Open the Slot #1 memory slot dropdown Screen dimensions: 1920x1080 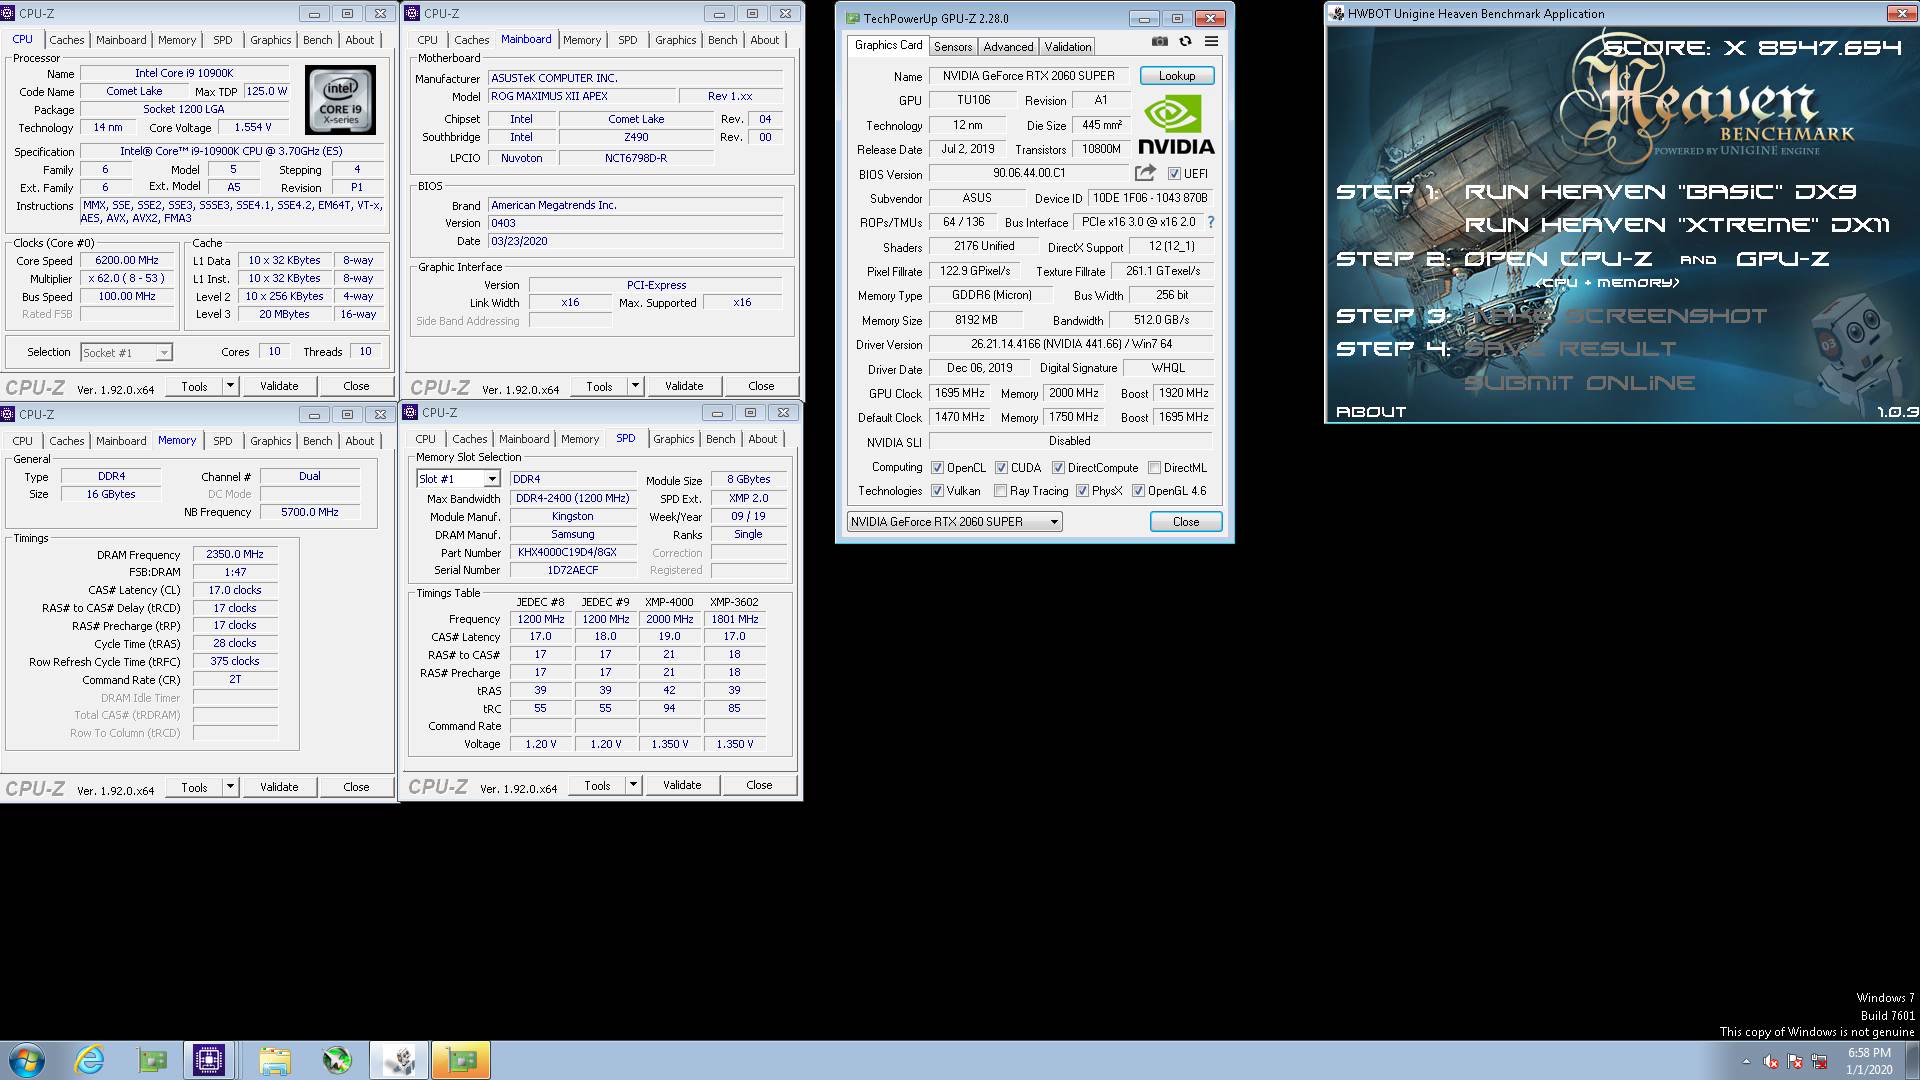pos(458,479)
